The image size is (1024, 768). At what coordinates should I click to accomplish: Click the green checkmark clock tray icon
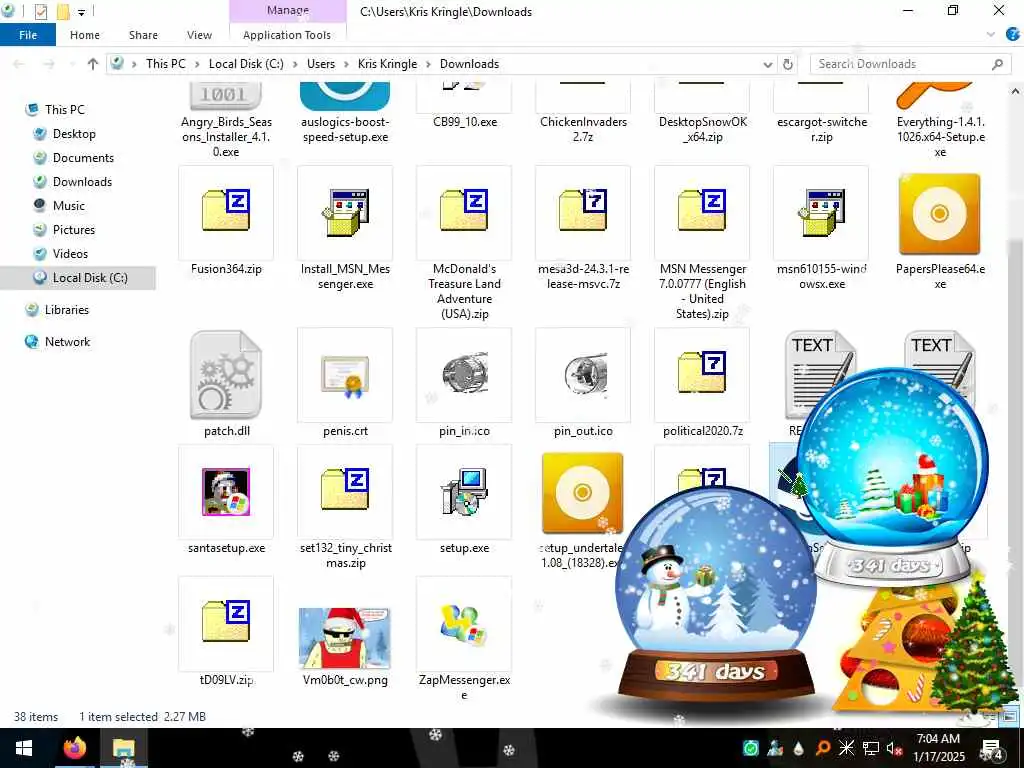point(751,748)
